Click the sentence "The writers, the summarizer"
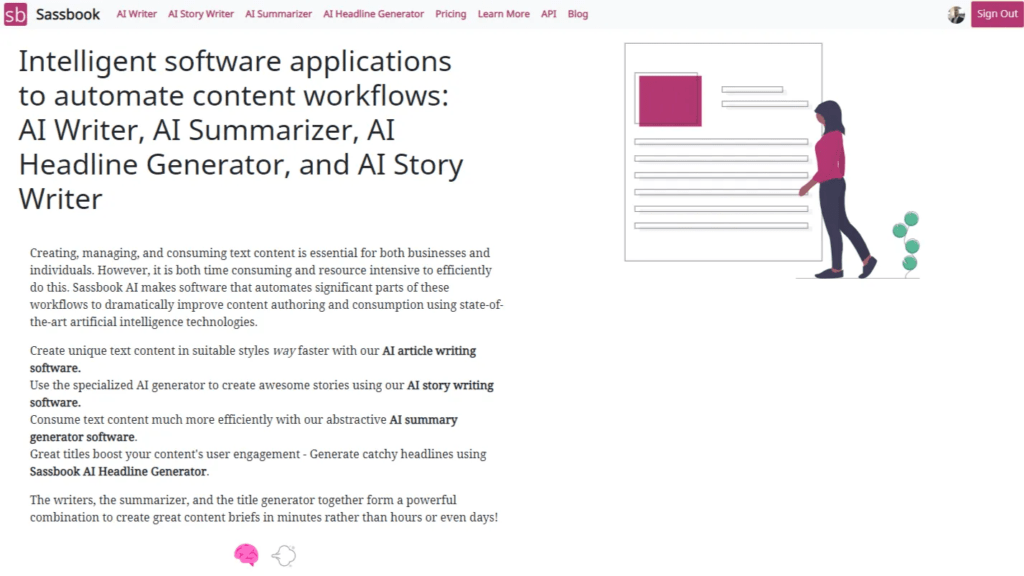The height and width of the screenshot is (576, 1024). (x=264, y=509)
